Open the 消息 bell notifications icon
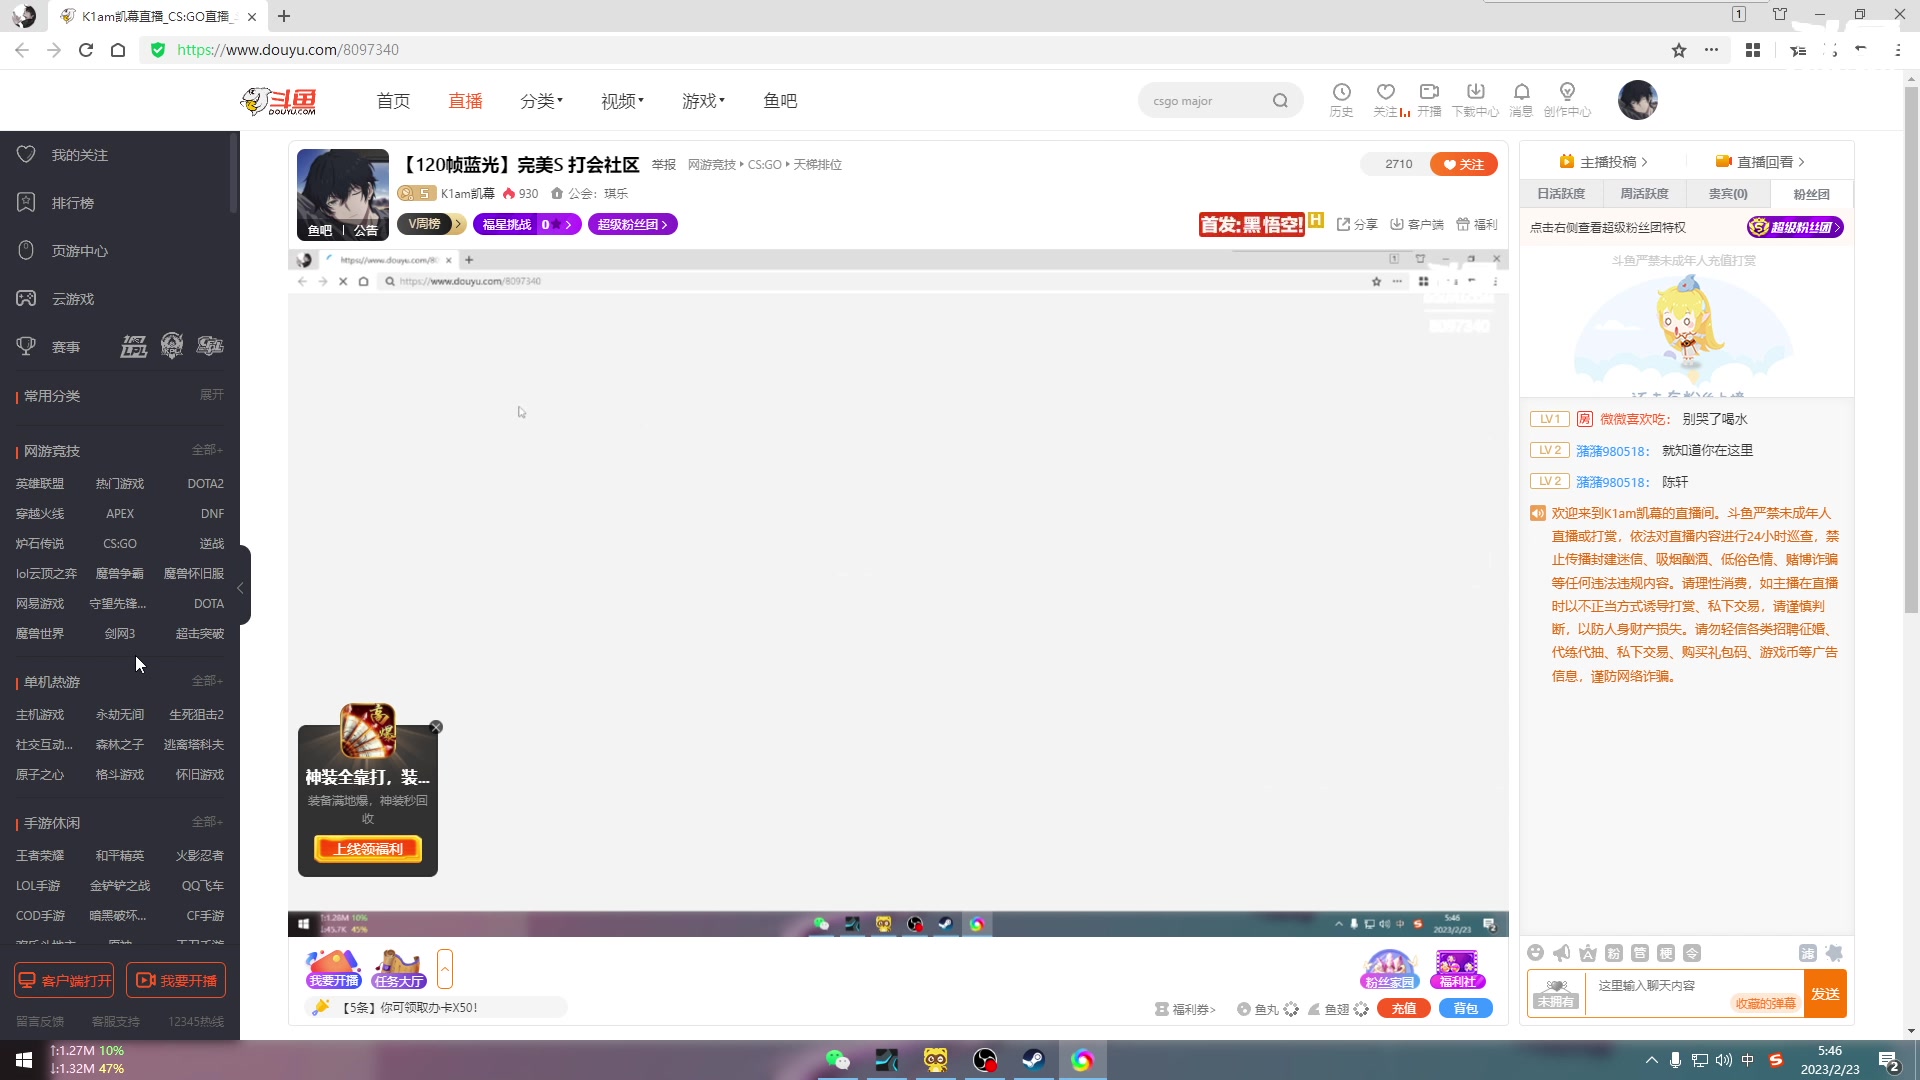Viewport: 1920px width, 1080px height. (x=1521, y=100)
